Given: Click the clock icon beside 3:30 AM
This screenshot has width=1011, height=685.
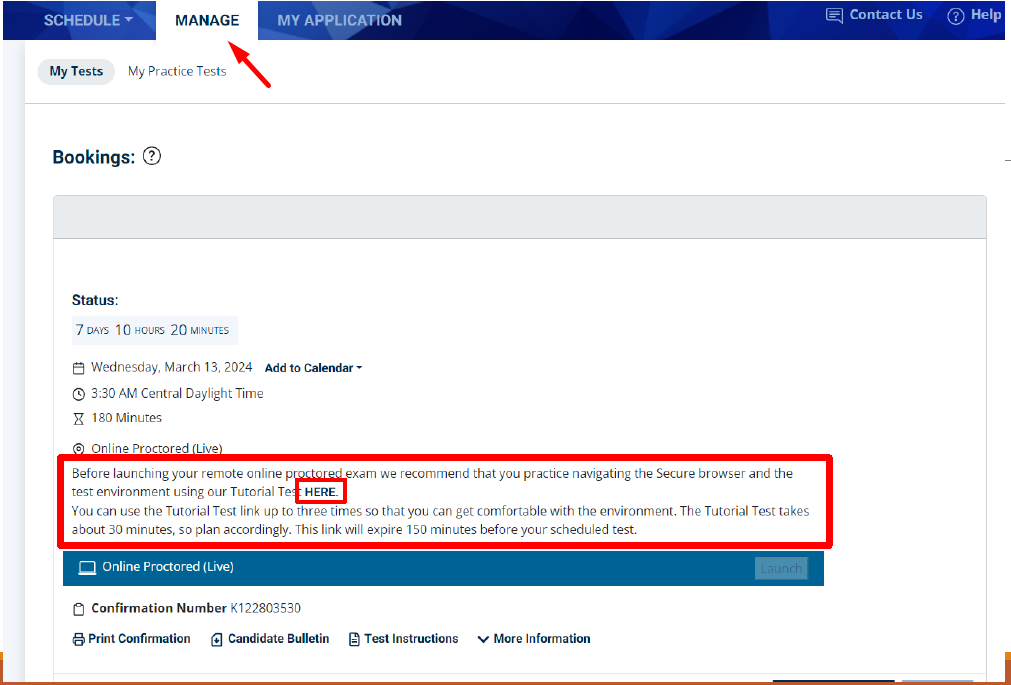Looking at the screenshot, I should click(79, 394).
